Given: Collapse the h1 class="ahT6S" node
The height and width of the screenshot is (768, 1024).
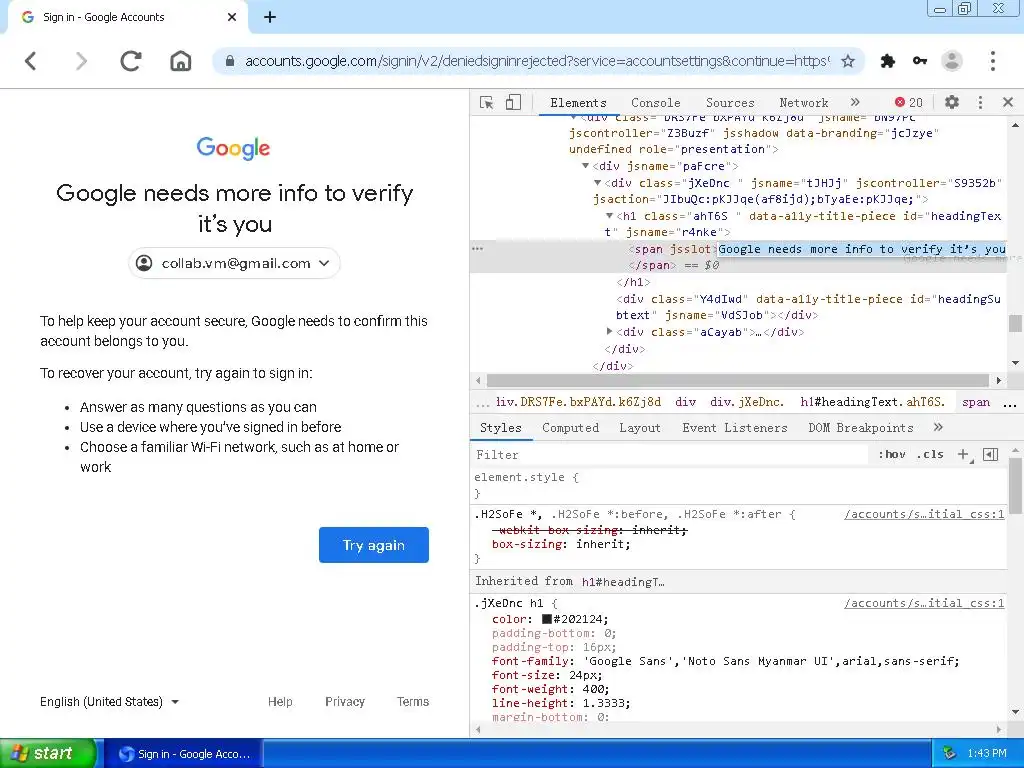Looking at the screenshot, I should [x=609, y=216].
